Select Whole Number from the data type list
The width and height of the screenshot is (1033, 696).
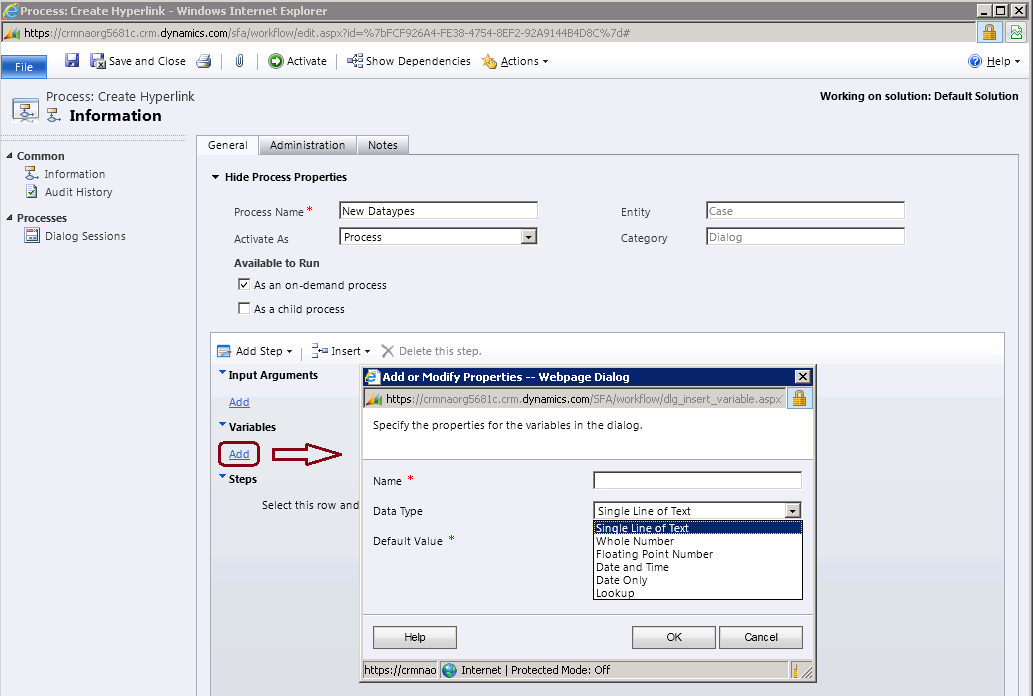(635, 541)
